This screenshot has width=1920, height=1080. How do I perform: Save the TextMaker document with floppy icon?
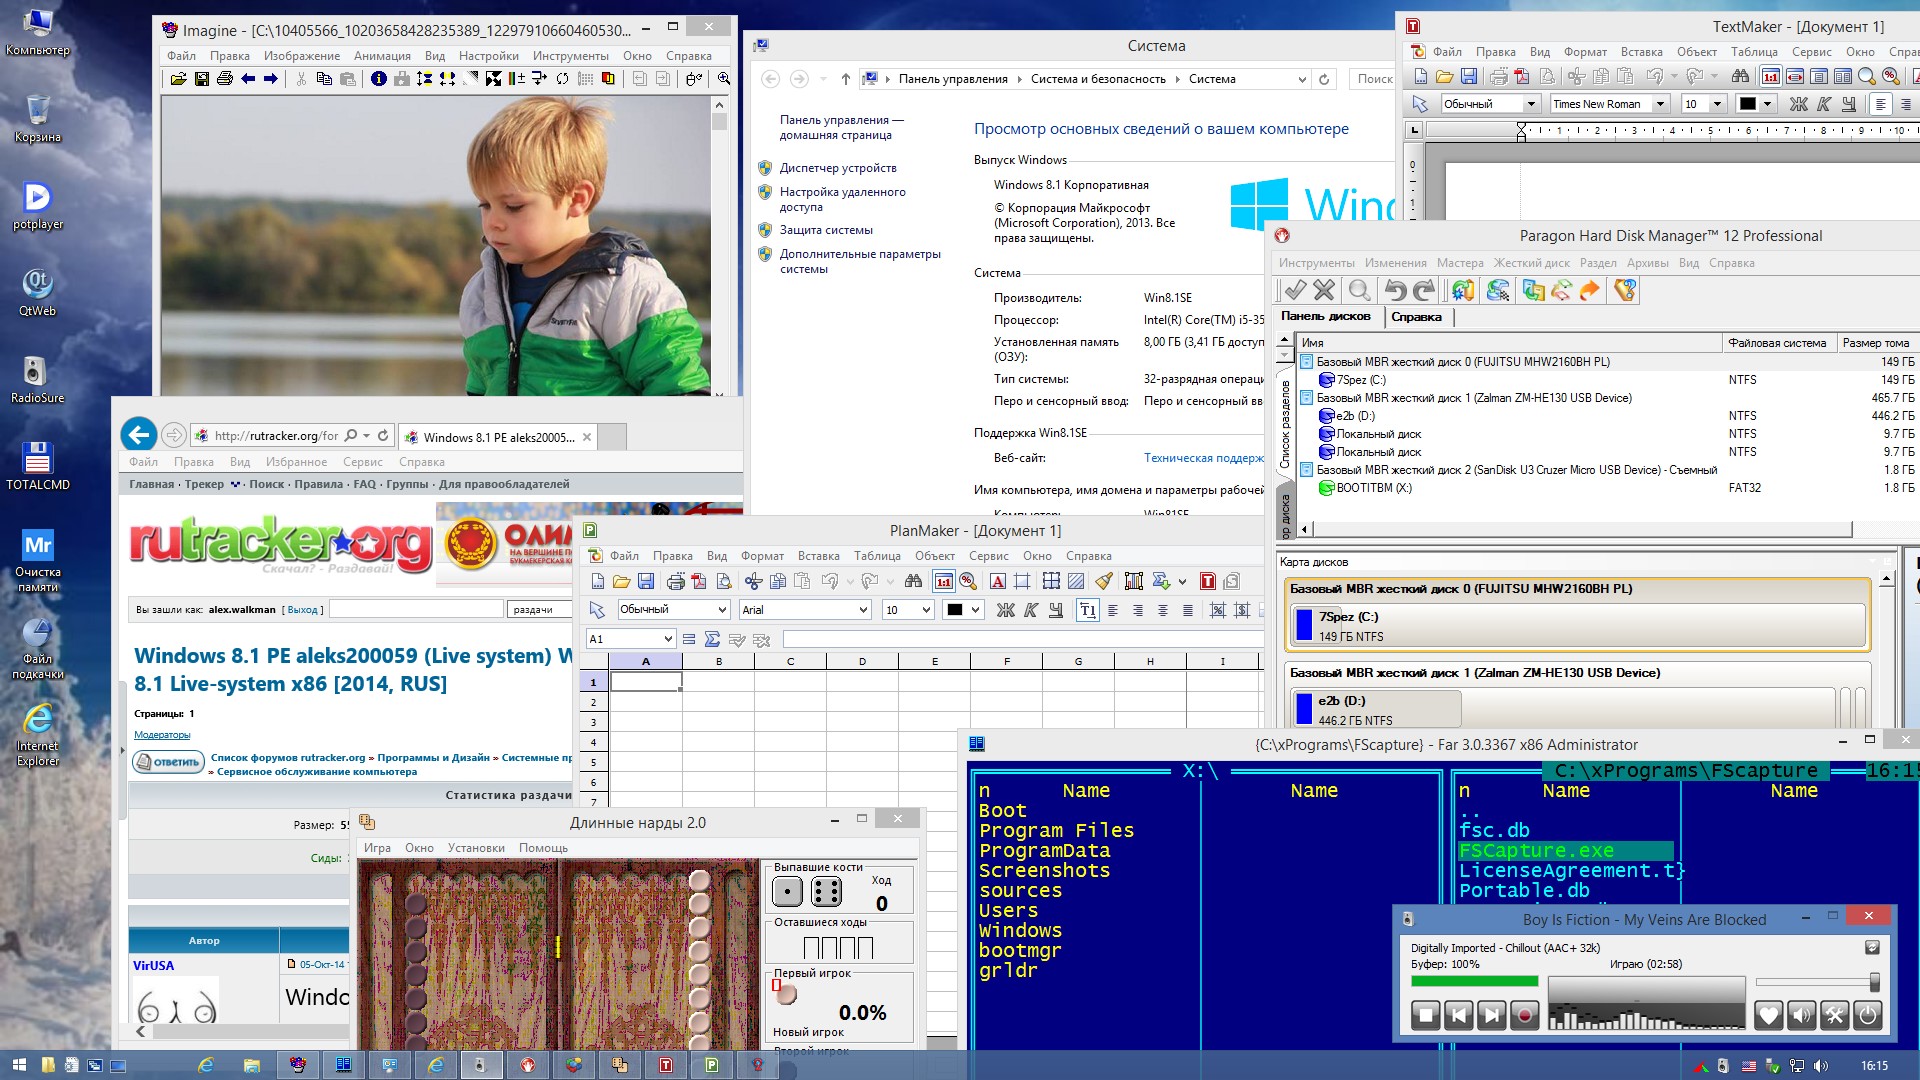pyautogui.click(x=1469, y=76)
